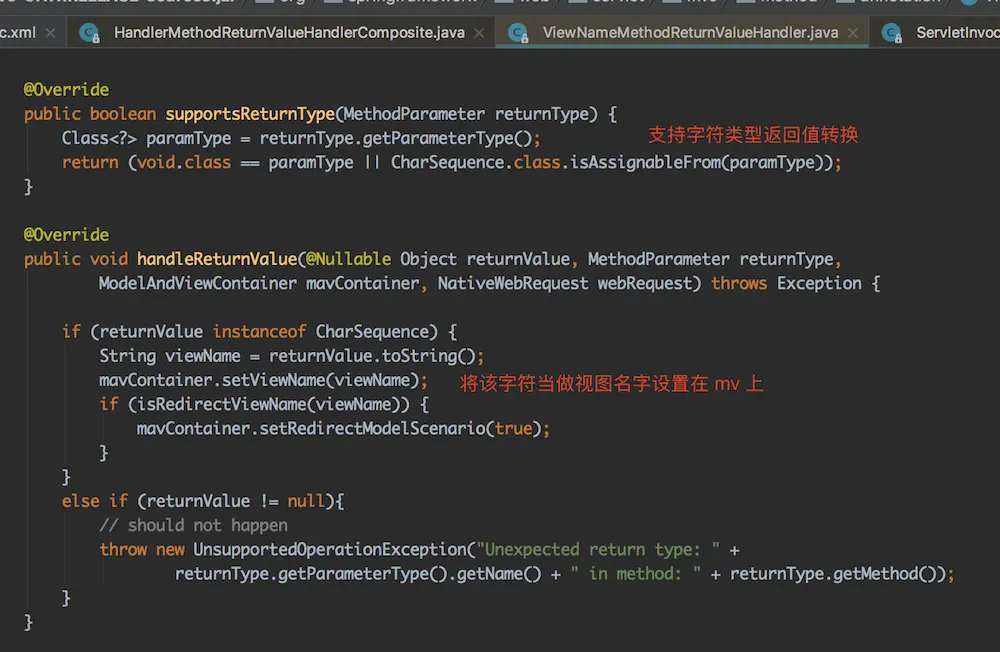Click class icon on ServletInvoc tab
The image size is (1000, 652).
click(892, 33)
